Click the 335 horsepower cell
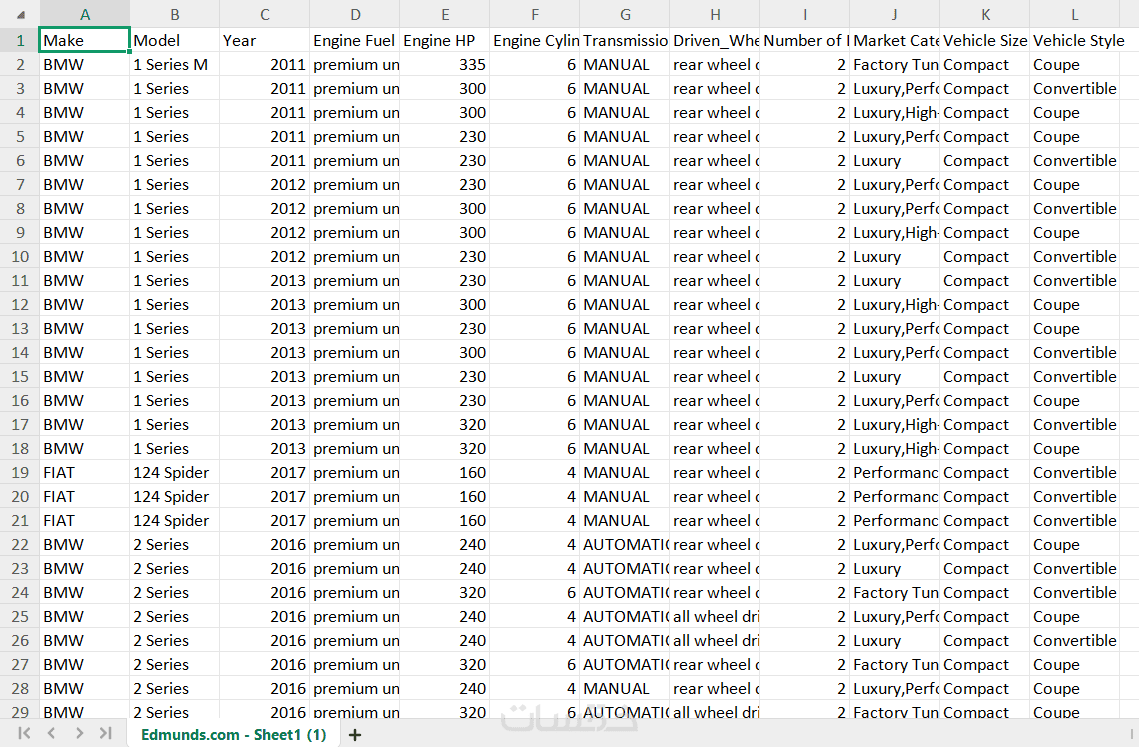Viewport: 1139px width, 747px height. point(445,65)
